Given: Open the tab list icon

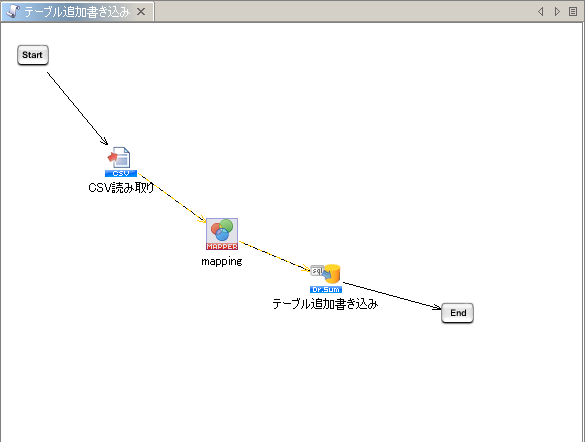Looking at the screenshot, I should pyautogui.click(x=573, y=12).
